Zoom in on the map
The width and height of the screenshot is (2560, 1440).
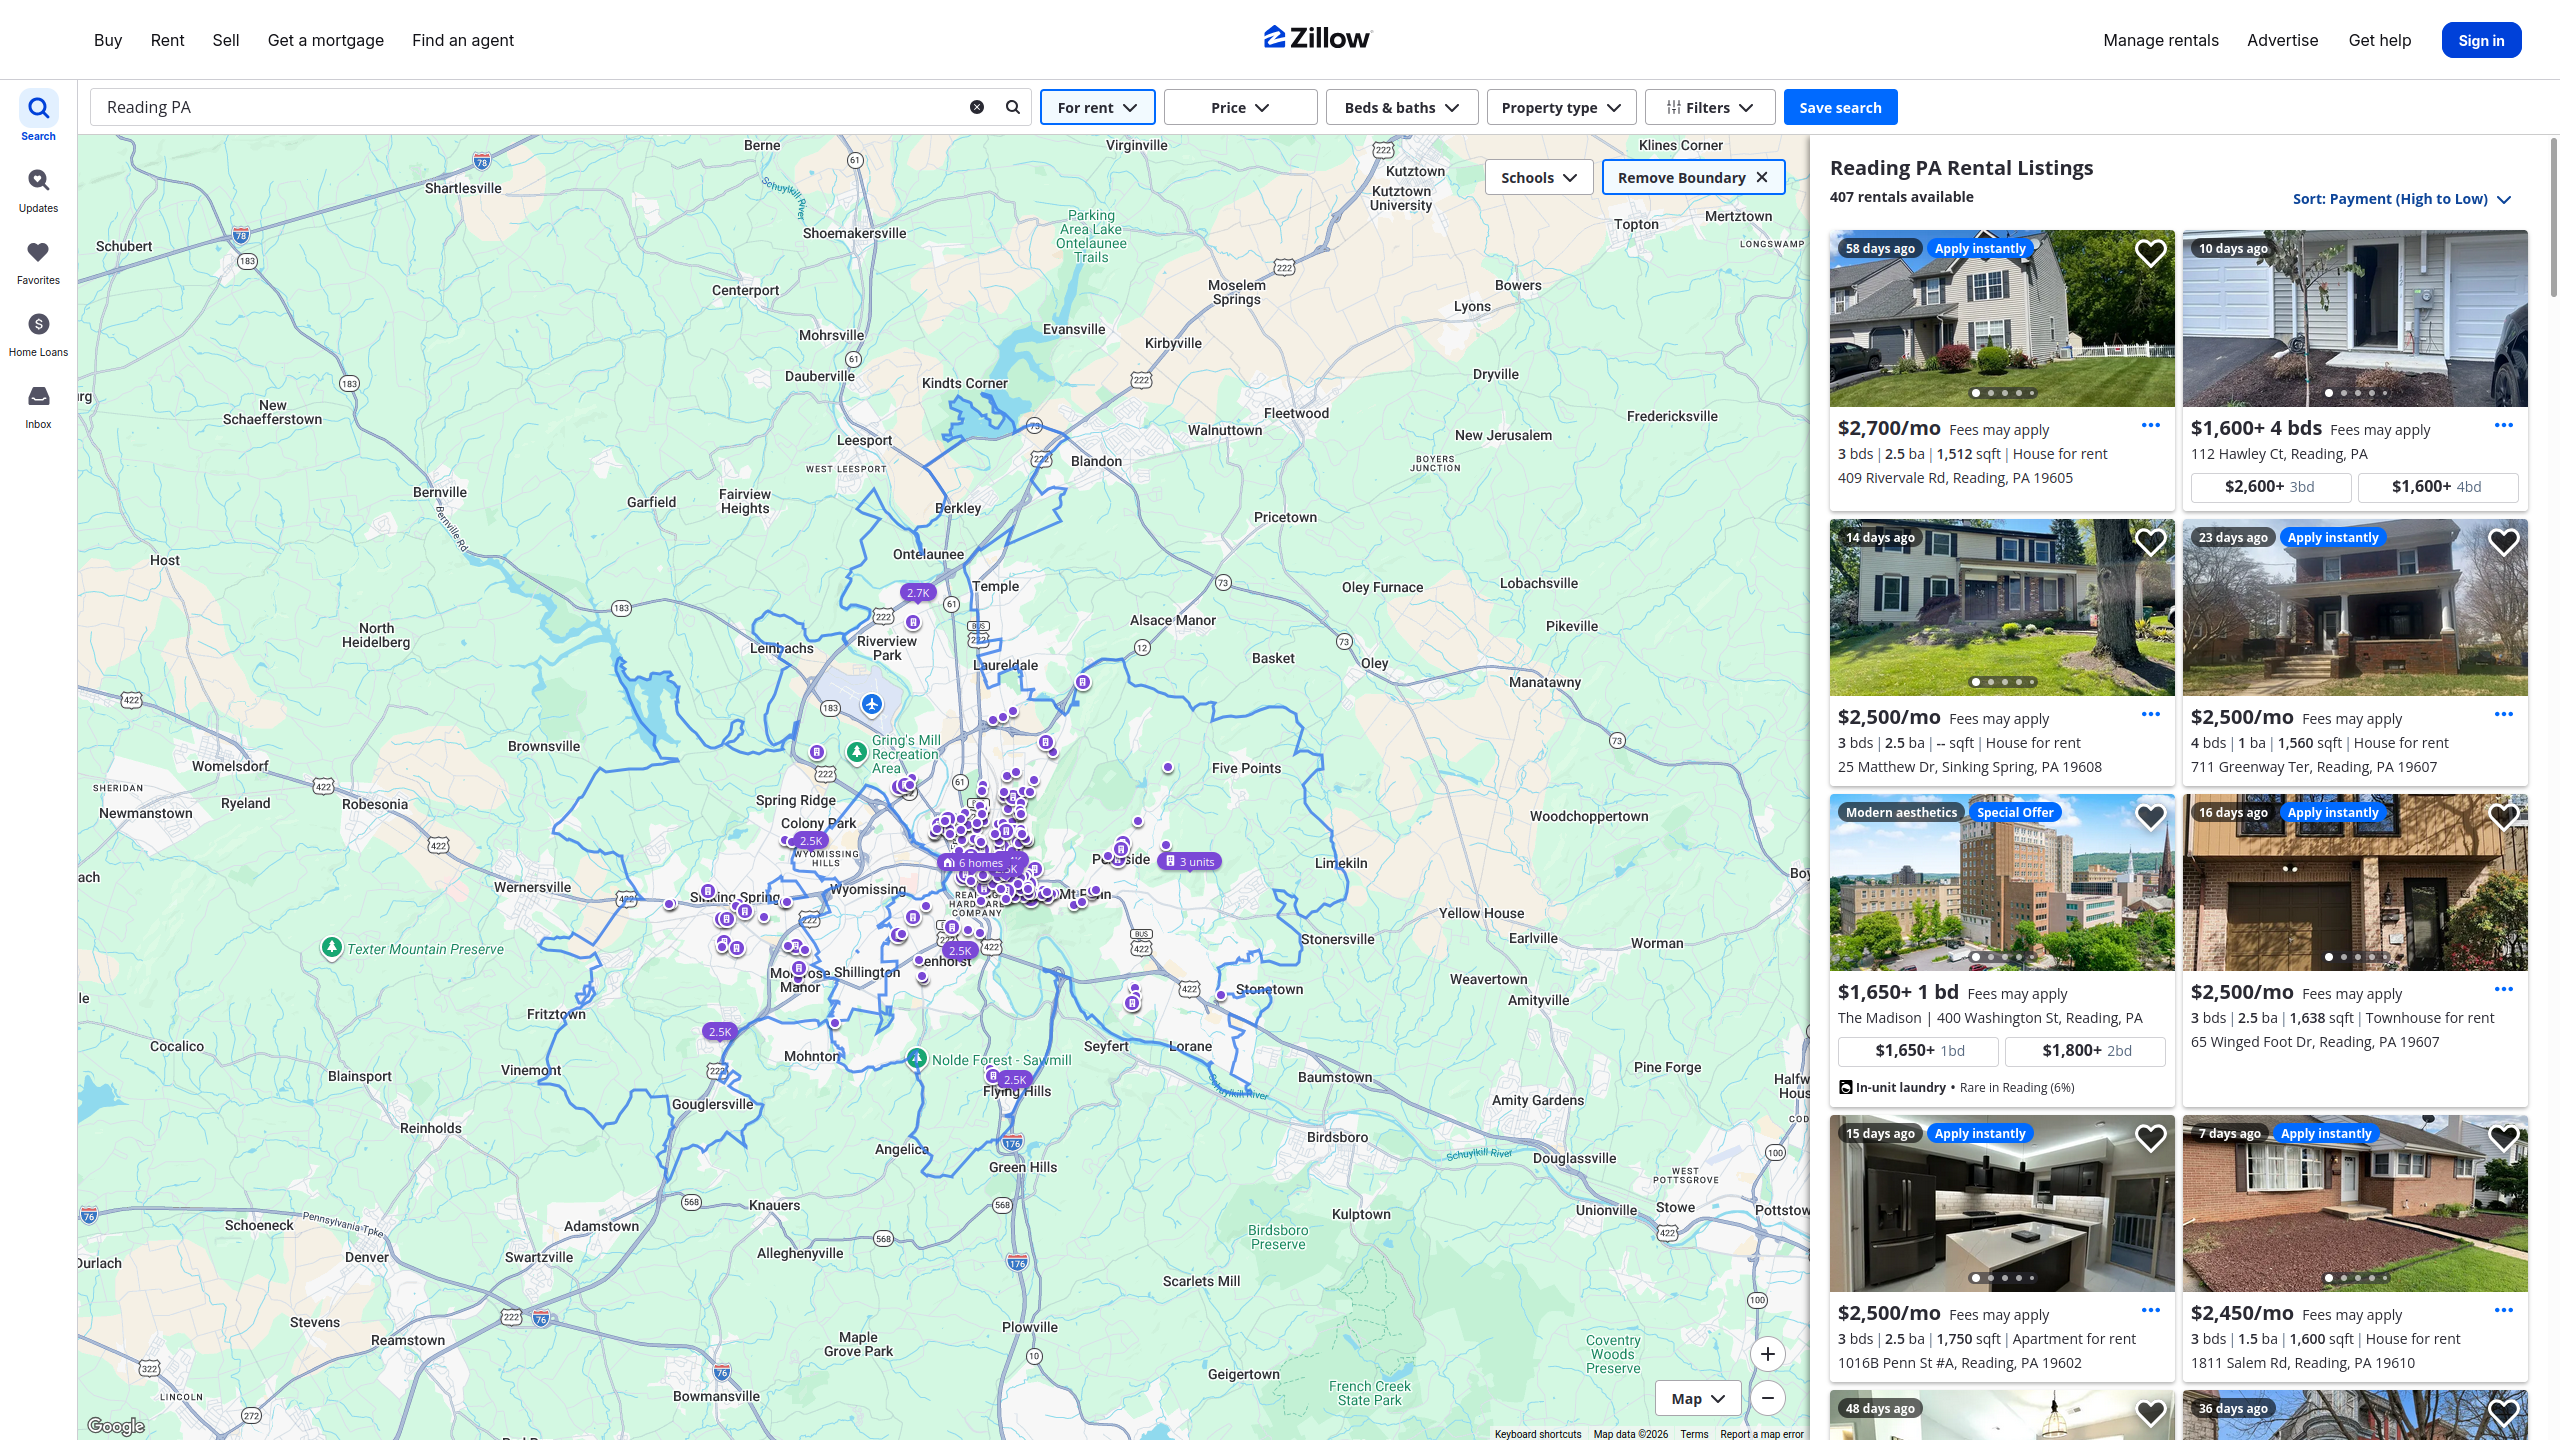tap(1768, 1354)
